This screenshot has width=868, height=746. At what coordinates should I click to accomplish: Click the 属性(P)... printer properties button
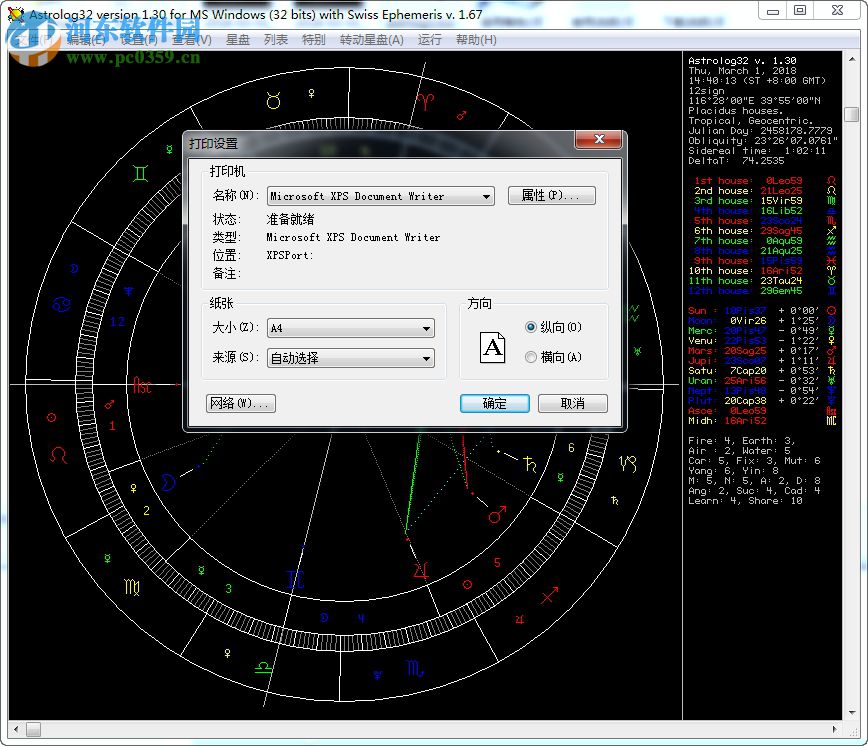[x=551, y=196]
